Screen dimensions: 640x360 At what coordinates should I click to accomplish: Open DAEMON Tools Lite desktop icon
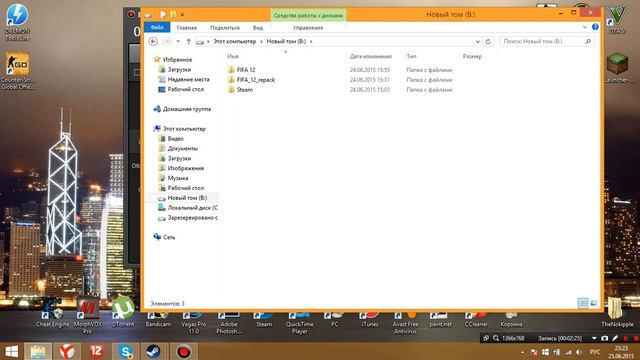[17, 22]
